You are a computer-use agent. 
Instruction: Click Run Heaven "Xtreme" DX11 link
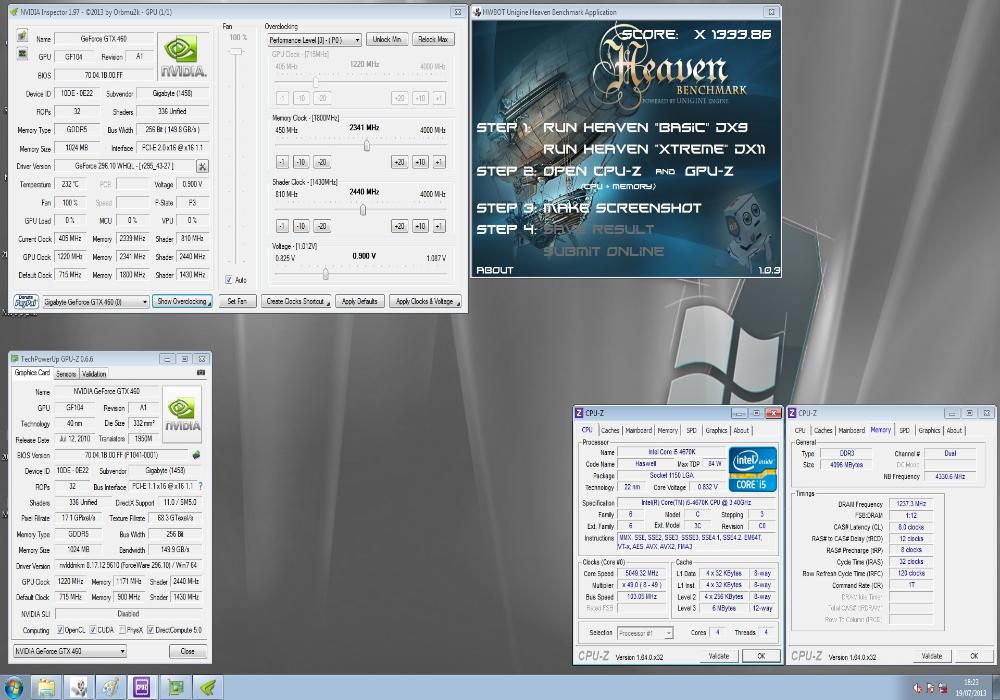coord(654,149)
